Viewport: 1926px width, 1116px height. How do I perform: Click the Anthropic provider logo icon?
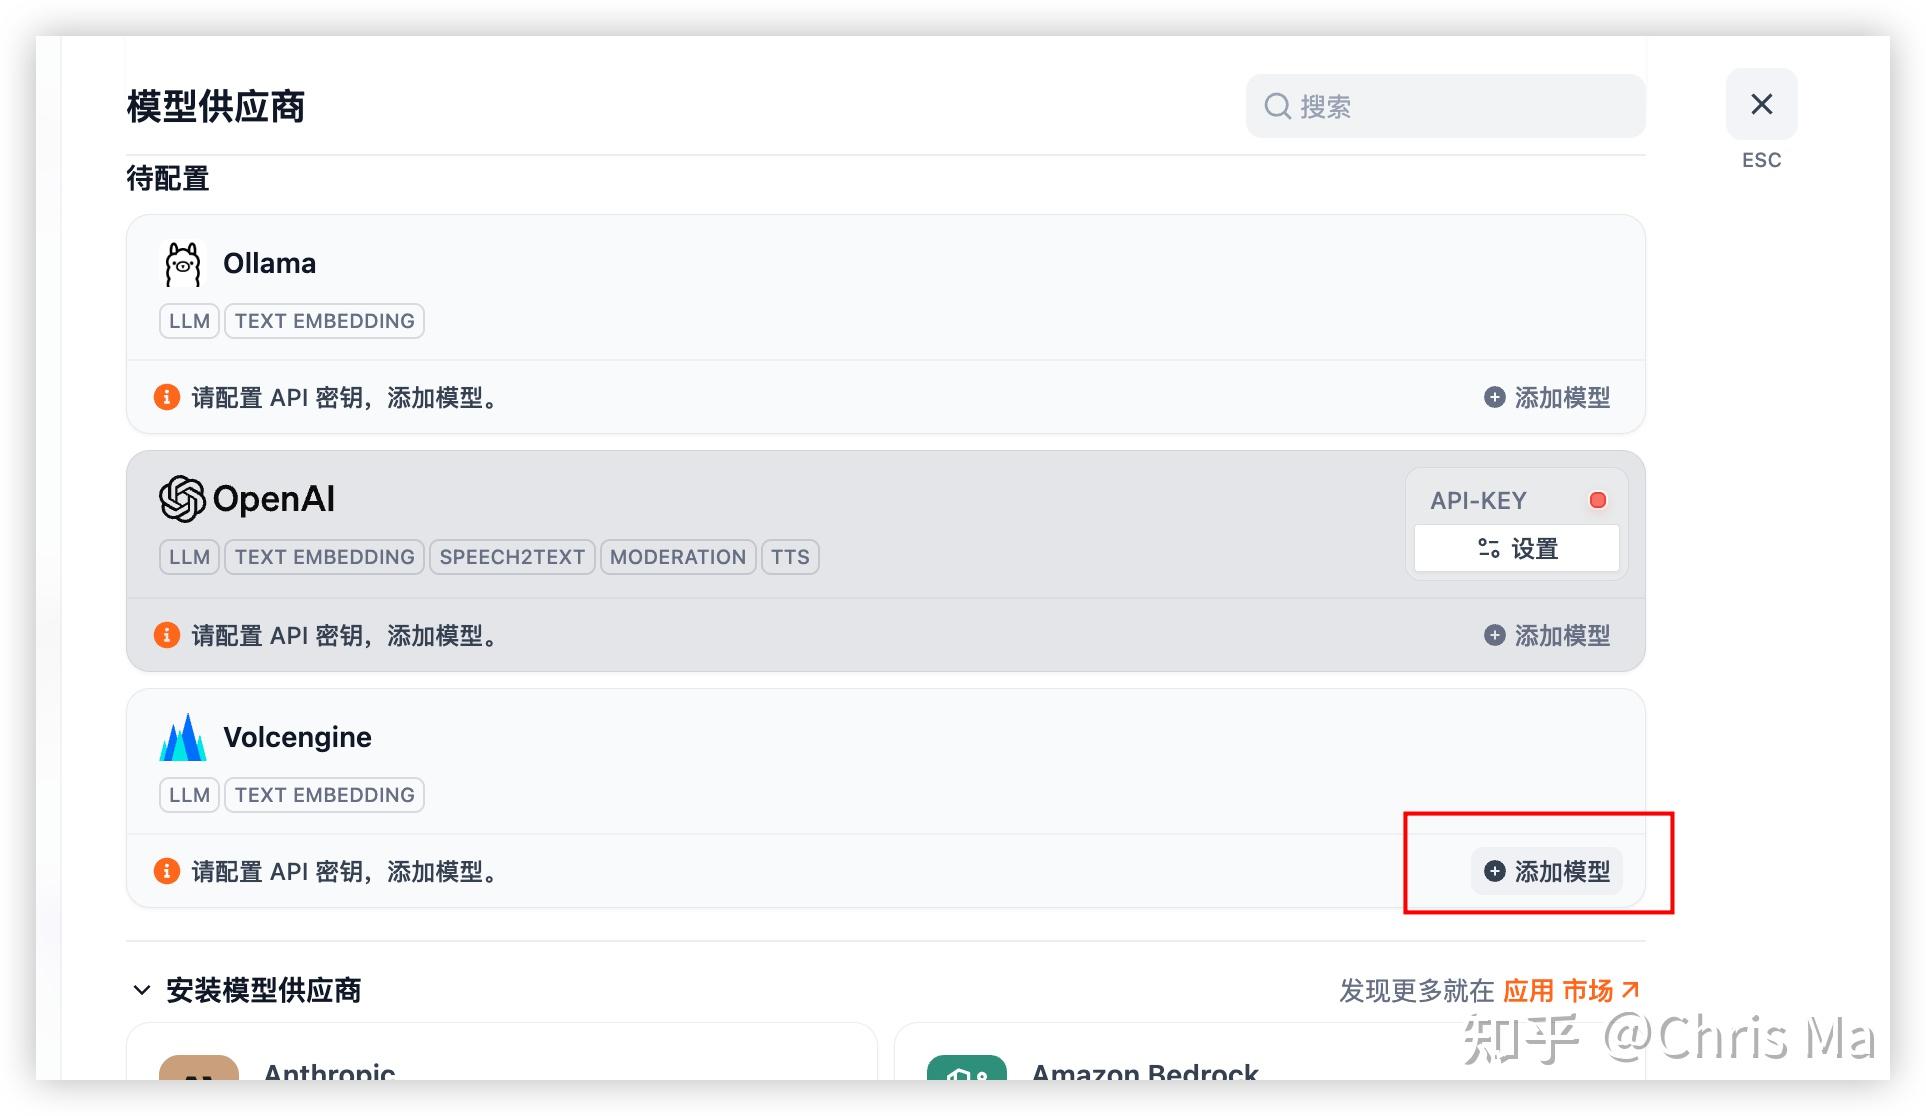pyautogui.click(x=199, y=1068)
